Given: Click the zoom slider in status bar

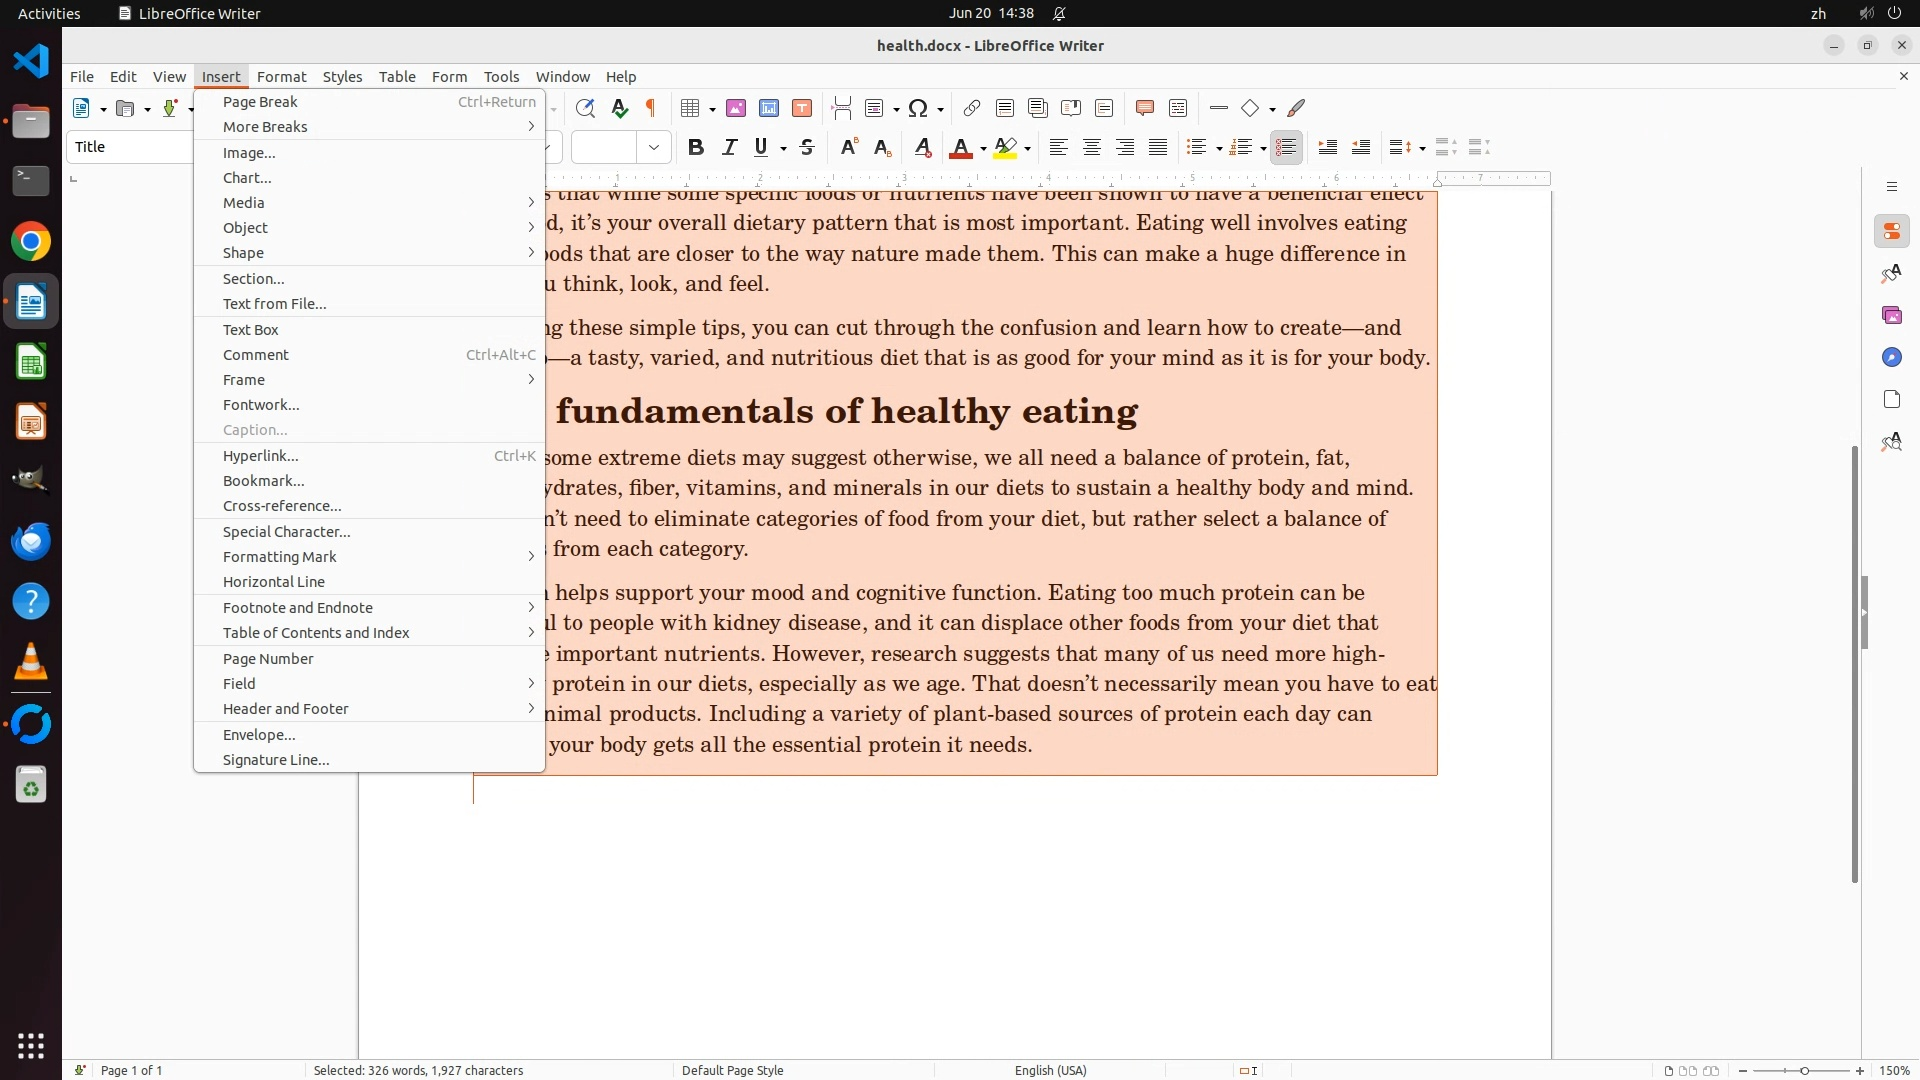Looking at the screenshot, I should (x=1803, y=1070).
